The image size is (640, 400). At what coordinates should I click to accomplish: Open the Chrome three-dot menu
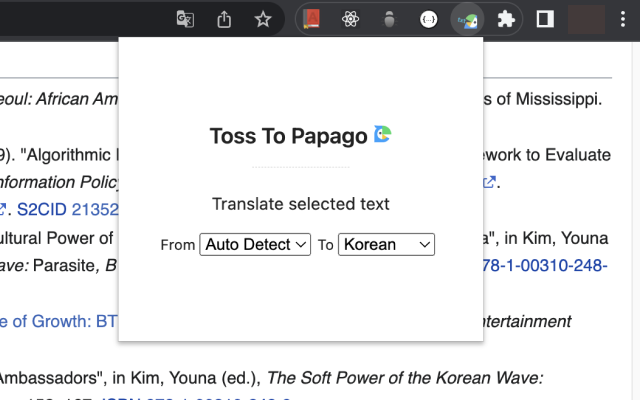(x=623, y=19)
